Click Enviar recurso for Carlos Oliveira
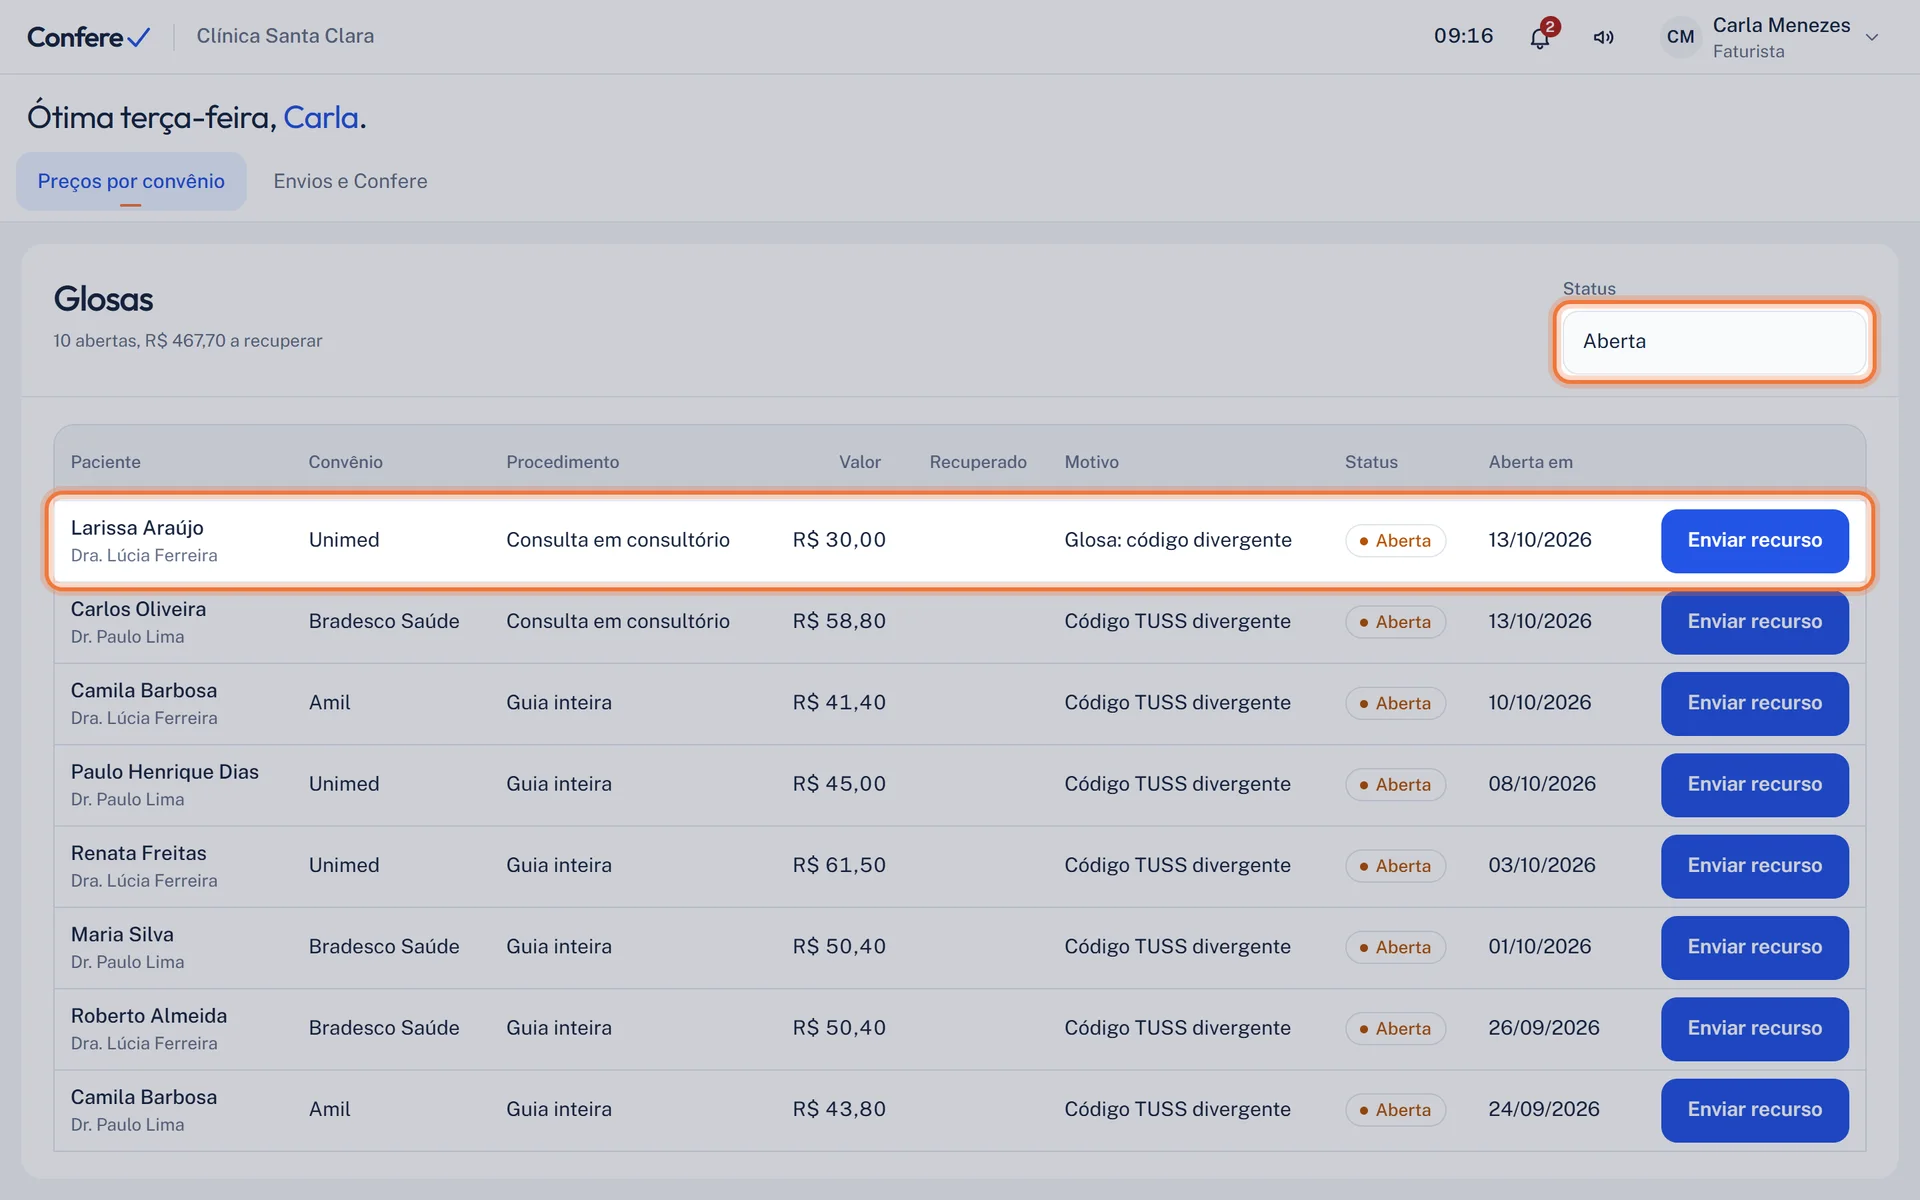Image resolution: width=1920 pixels, height=1200 pixels. (1755, 622)
